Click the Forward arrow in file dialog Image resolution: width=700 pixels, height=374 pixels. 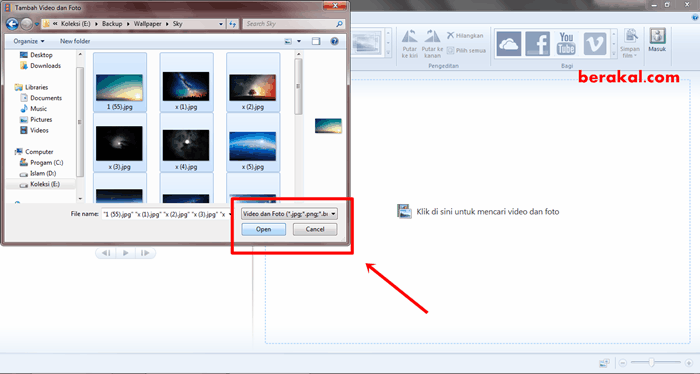point(27,24)
